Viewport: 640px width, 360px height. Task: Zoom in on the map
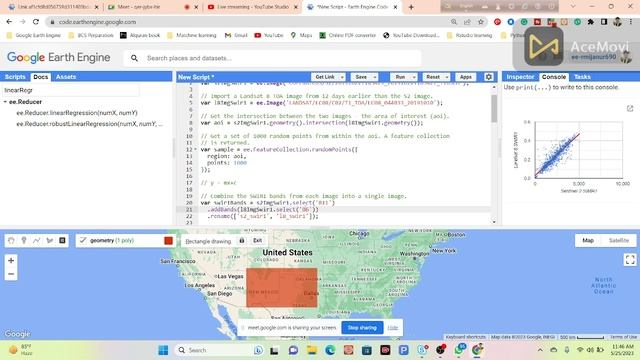[11, 260]
